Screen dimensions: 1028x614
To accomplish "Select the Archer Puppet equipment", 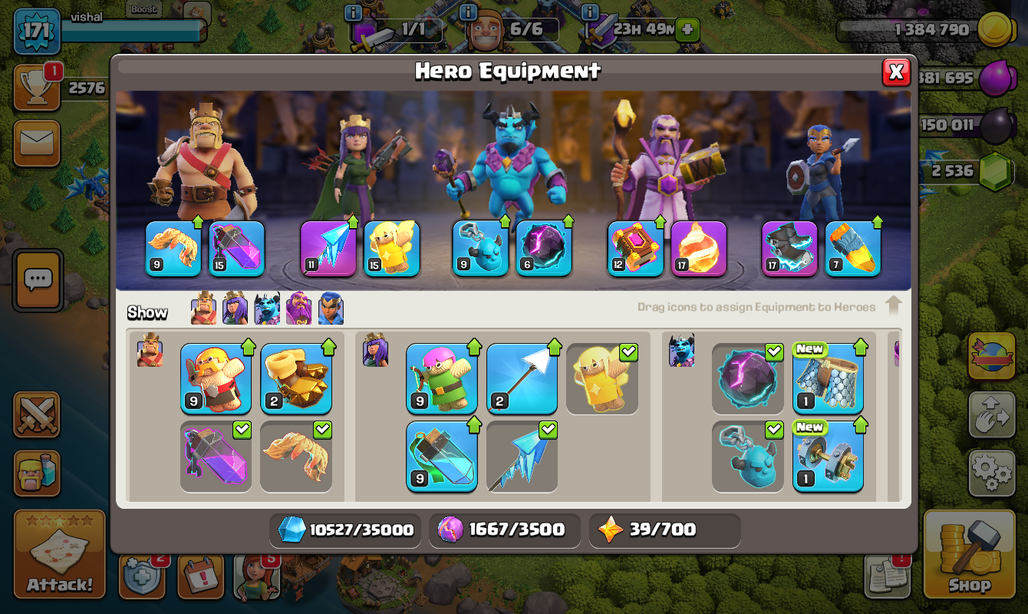I will (x=441, y=379).
